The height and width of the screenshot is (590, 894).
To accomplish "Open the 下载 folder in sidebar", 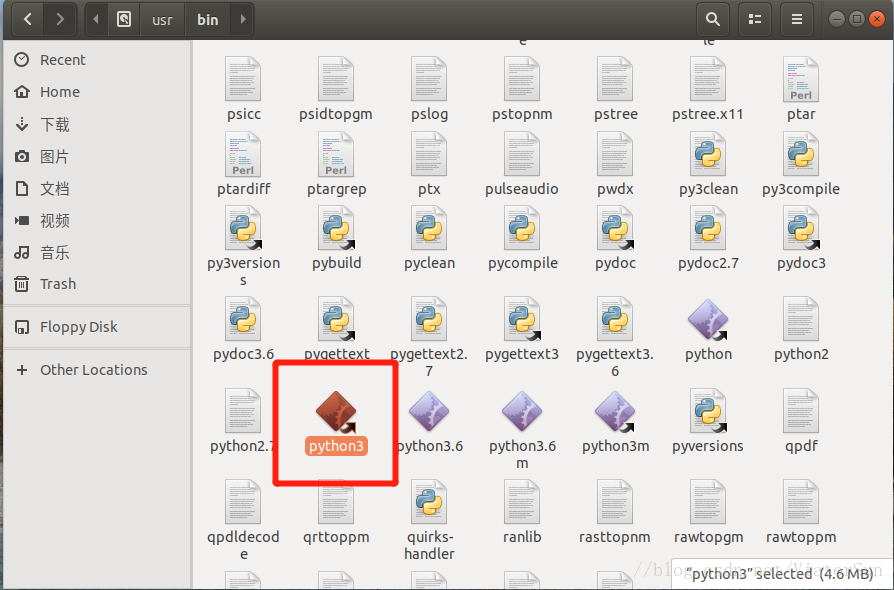I will [x=97, y=124].
